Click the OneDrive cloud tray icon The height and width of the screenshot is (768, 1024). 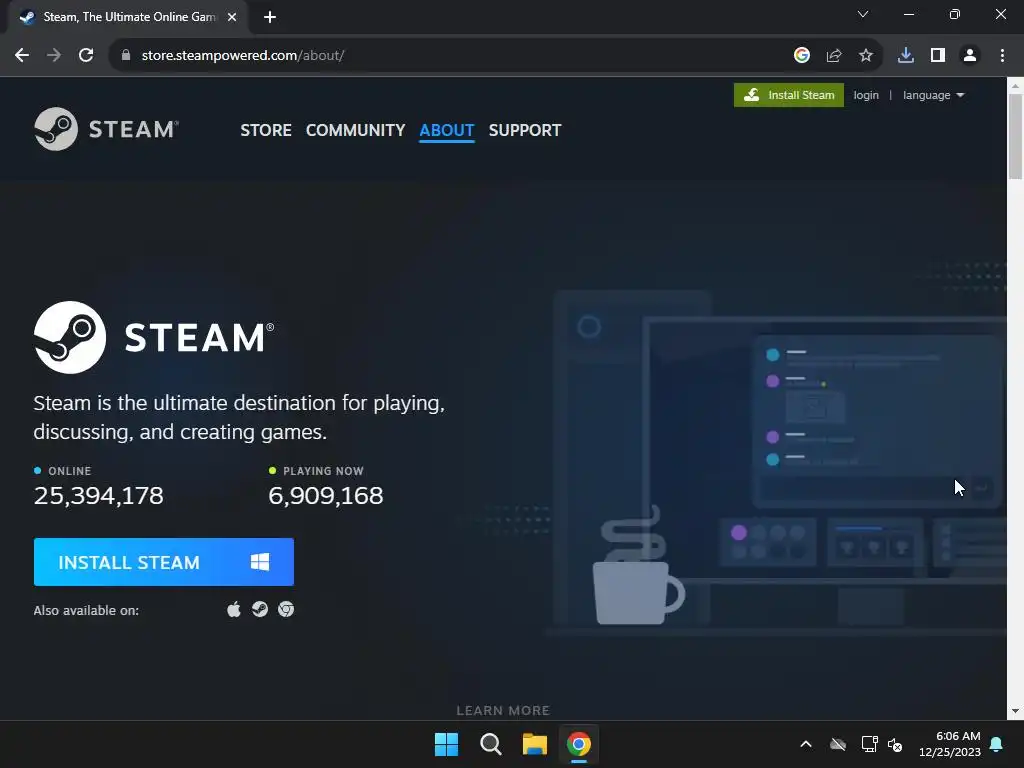click(x=838, y=744)
